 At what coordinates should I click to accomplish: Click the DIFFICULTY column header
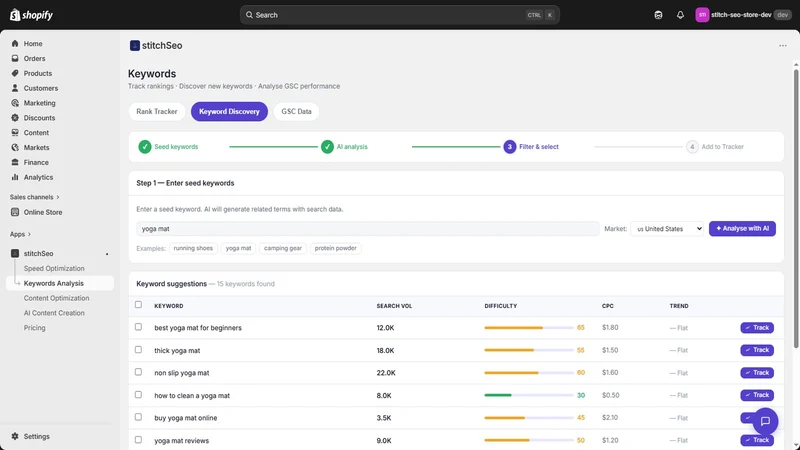click(501, 306)
